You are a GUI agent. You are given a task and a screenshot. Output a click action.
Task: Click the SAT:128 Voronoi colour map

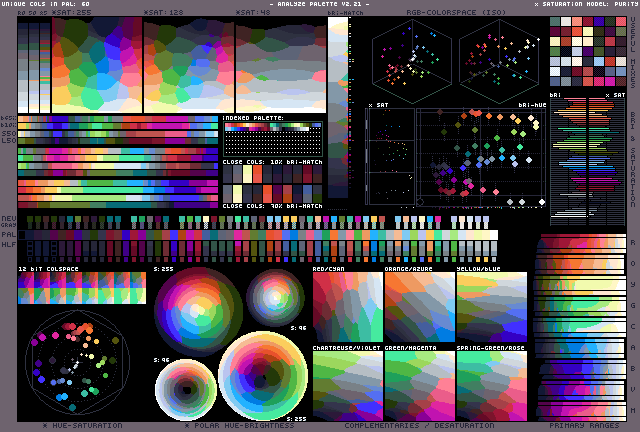[x=189, y=65]
